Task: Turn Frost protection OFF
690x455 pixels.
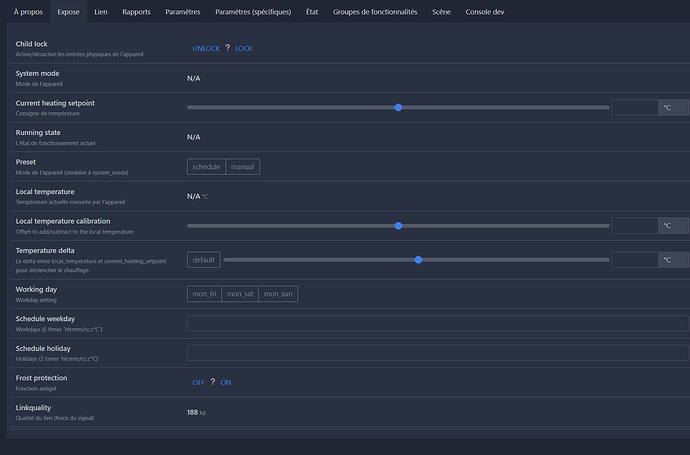Action: click(199, 382)
